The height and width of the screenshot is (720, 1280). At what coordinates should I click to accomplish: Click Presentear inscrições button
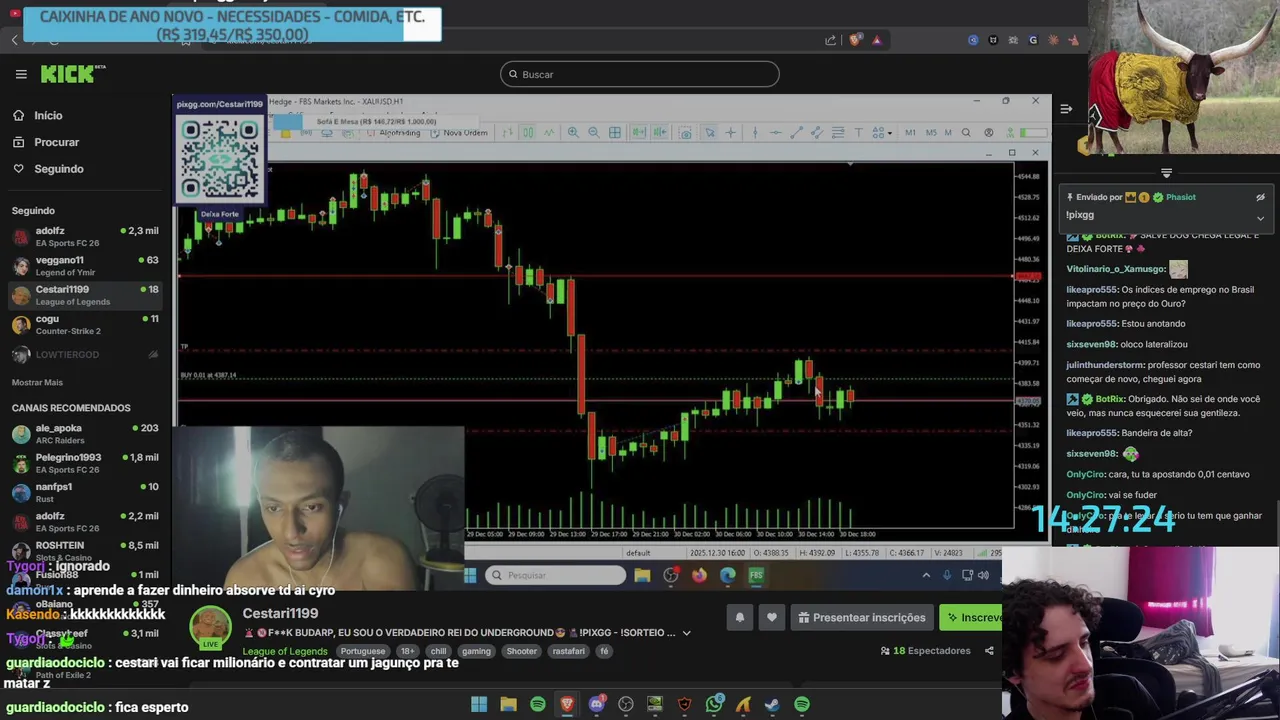(861, 617)
